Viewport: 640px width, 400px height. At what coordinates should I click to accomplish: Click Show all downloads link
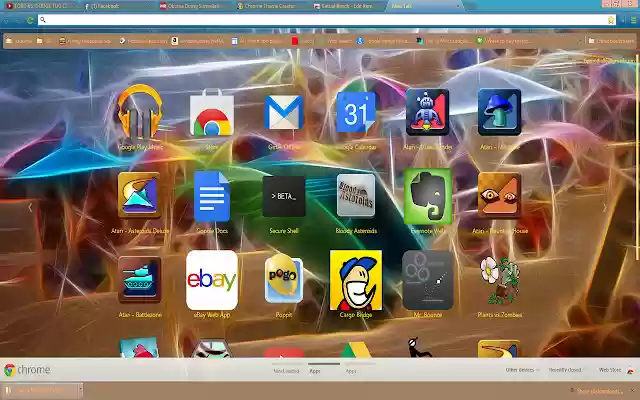pos(598,391)
